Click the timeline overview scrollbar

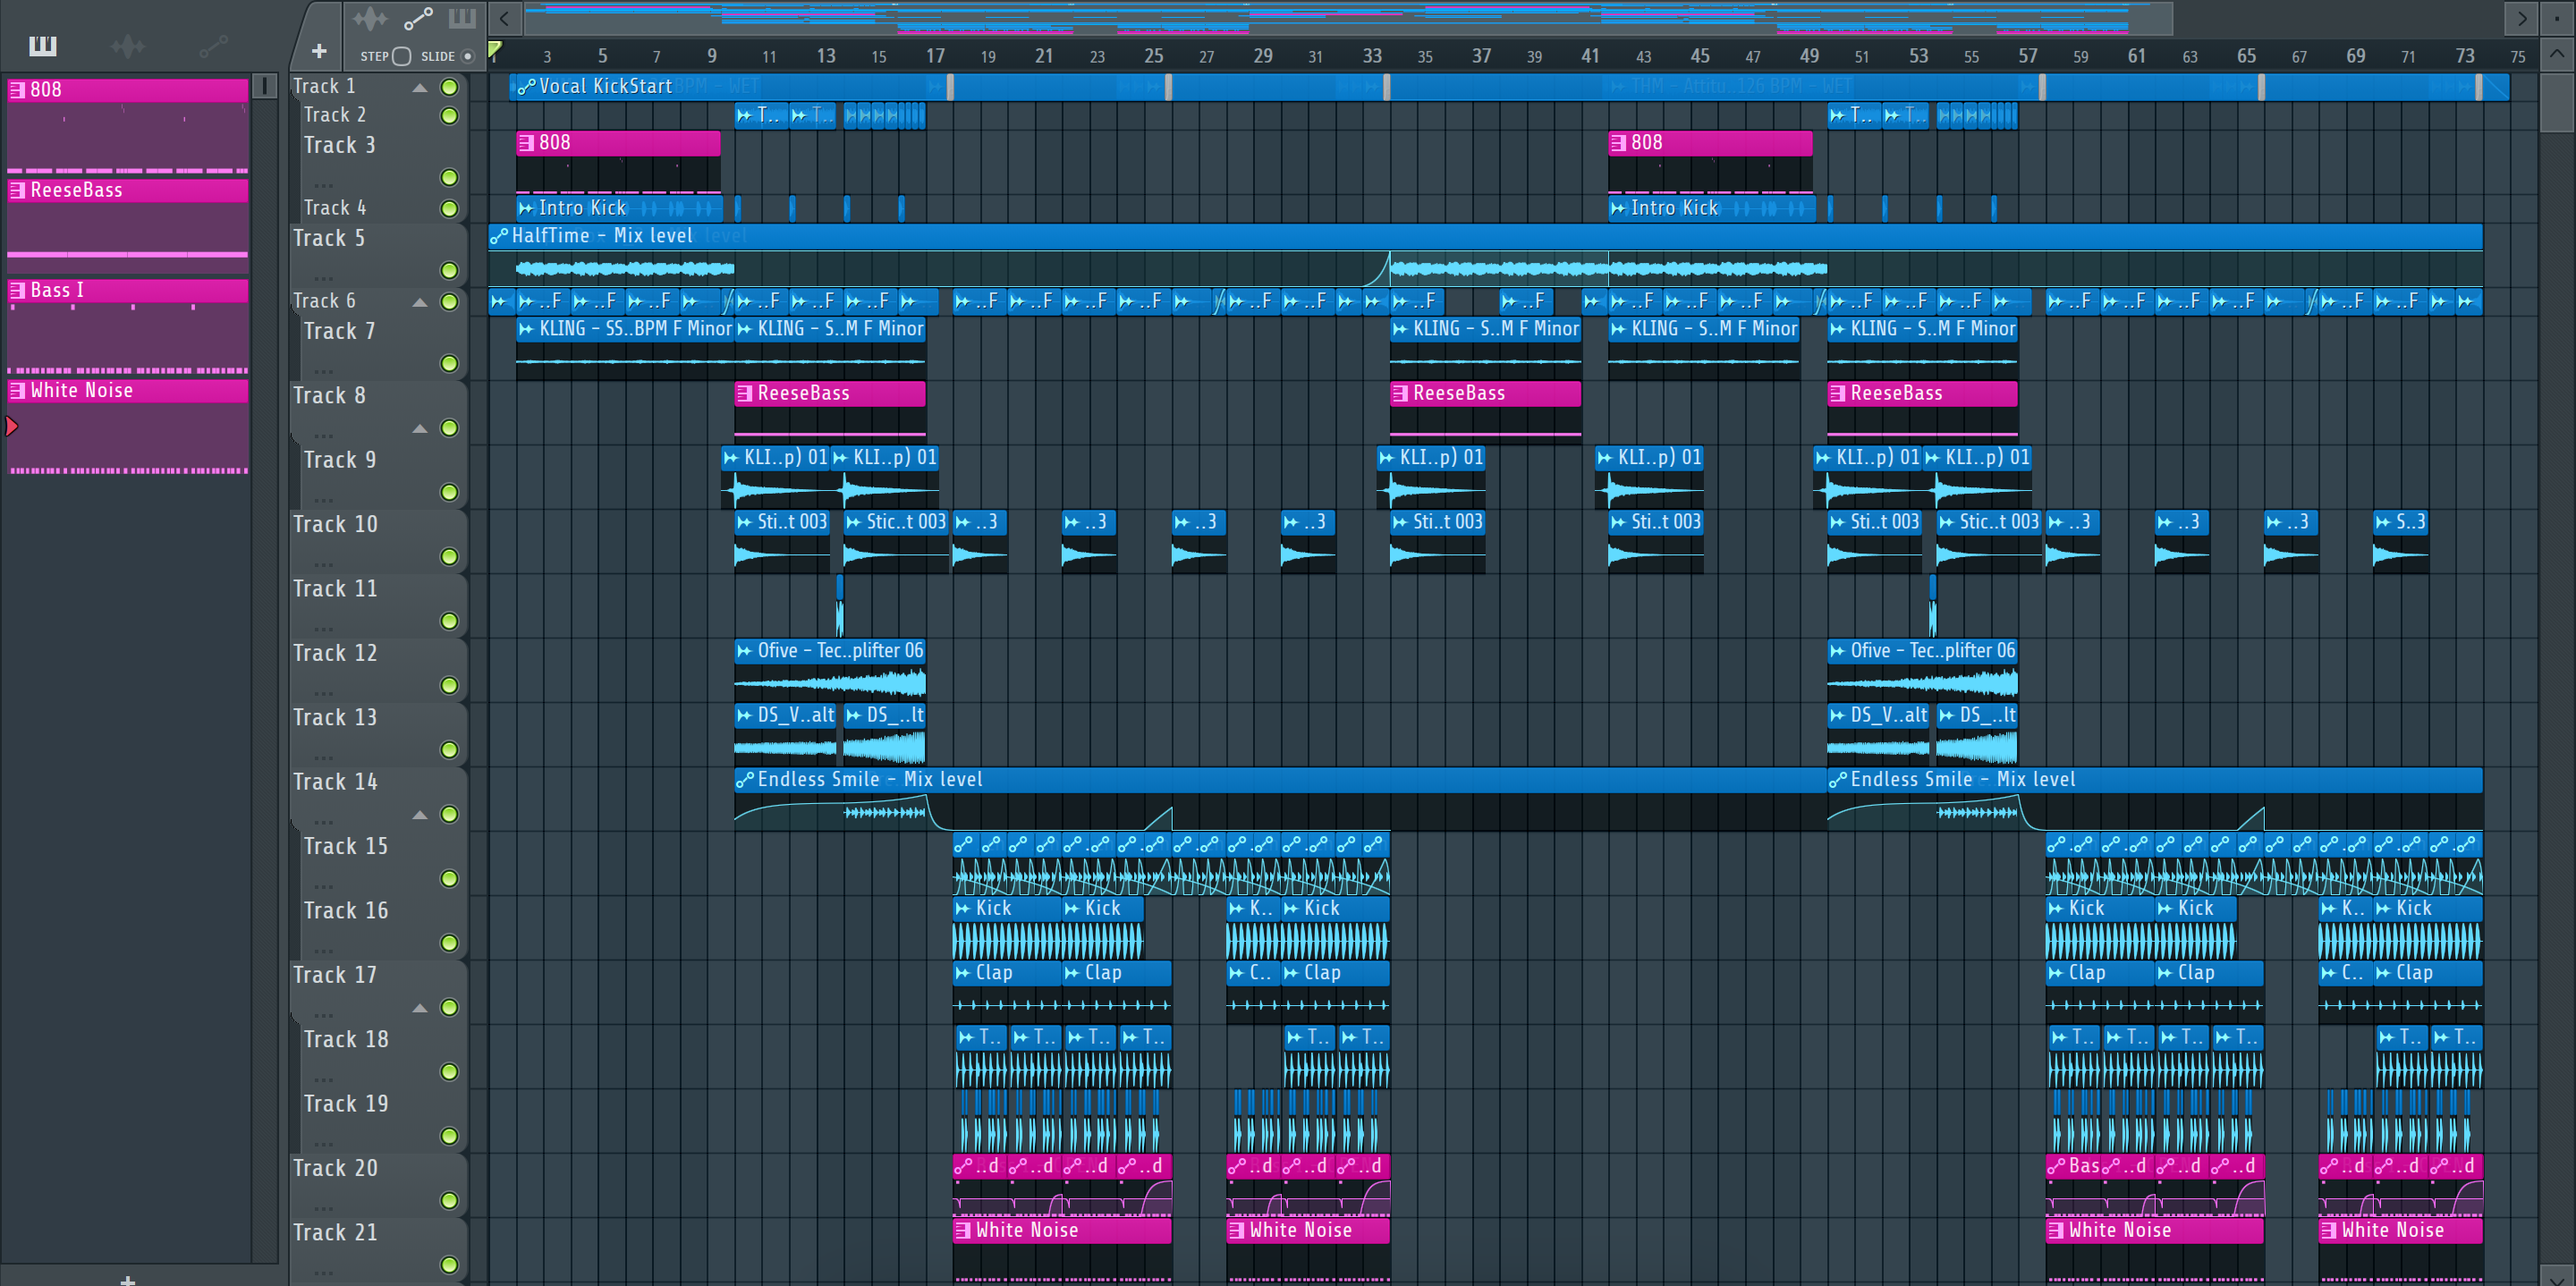[1347, 18]
